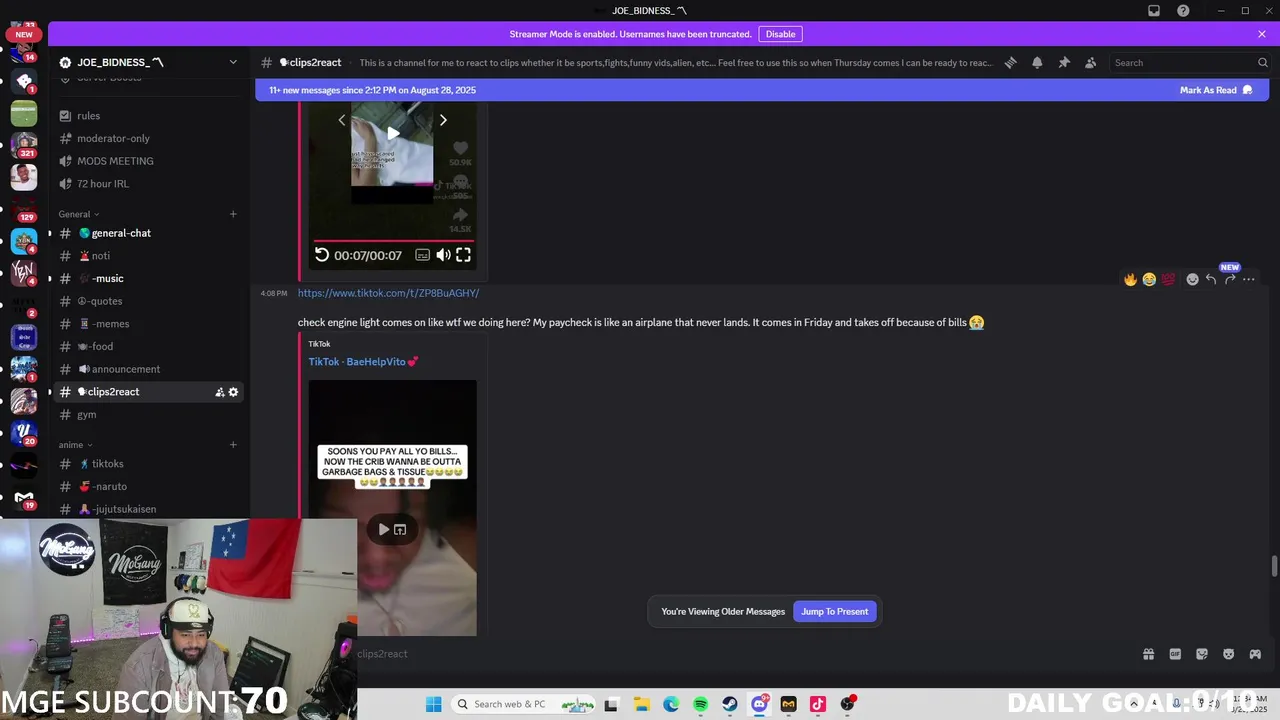Viewport: 1280px width, 720px height.
Task: React with the 100 emoji
Action: (x=1168, y=279)
